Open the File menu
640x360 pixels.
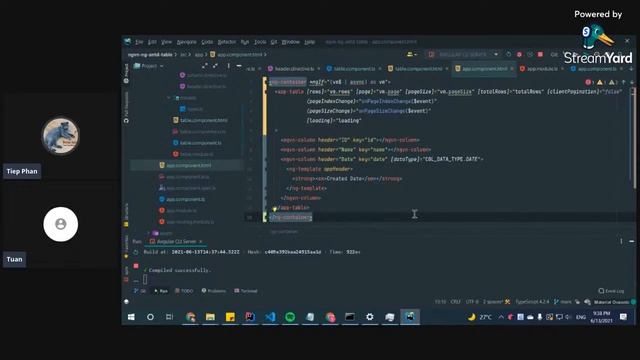139,42
